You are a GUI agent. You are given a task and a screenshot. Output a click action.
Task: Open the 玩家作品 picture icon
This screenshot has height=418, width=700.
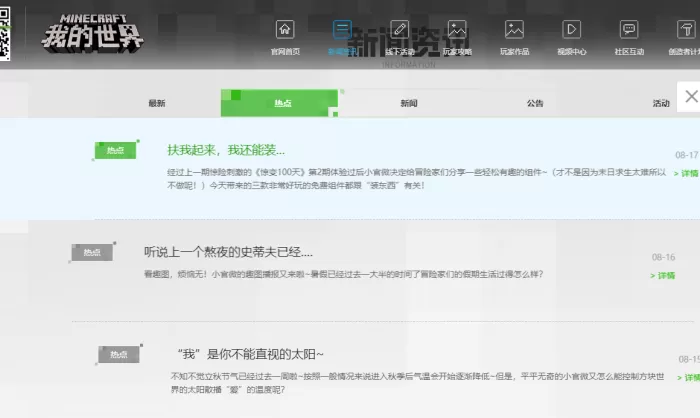point(514,29)
